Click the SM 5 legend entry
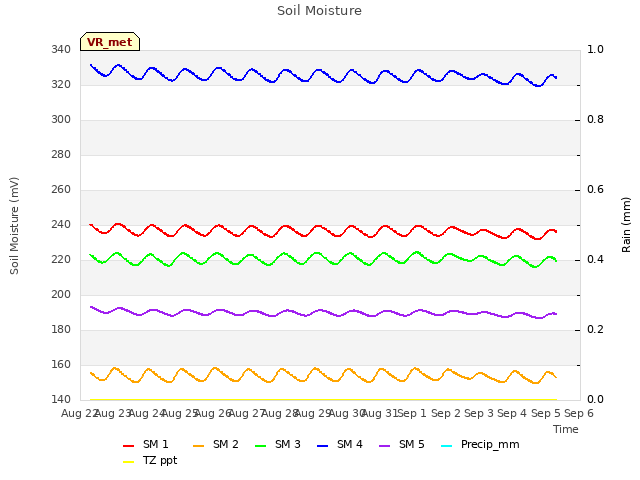The image size is (640, 480). pyautogui.click(x=402, y=444)
